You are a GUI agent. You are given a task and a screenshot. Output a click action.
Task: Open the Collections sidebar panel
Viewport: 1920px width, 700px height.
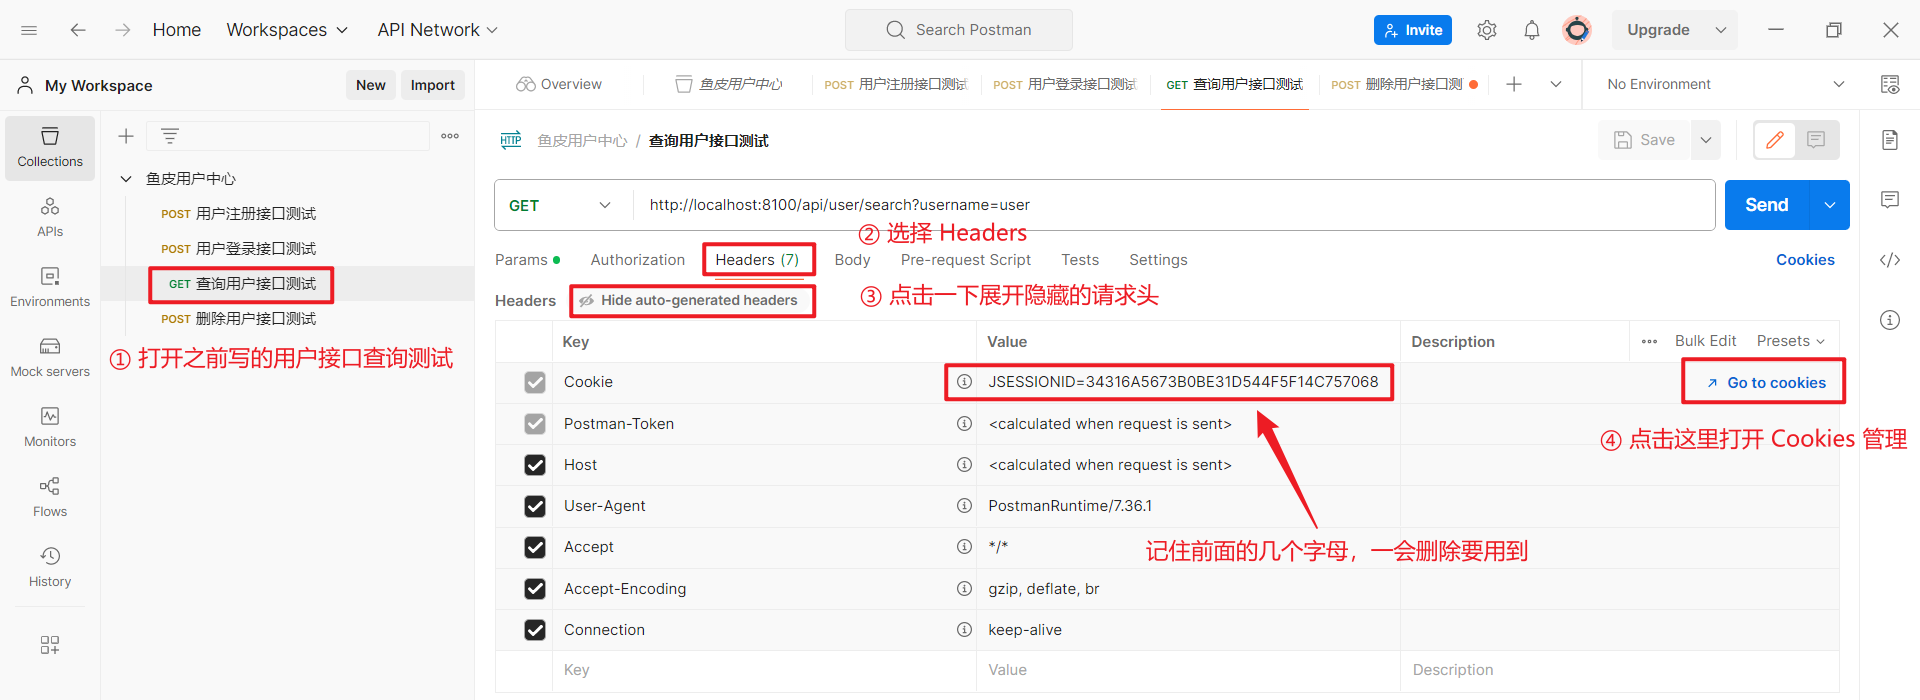click(x=50, y=147)
